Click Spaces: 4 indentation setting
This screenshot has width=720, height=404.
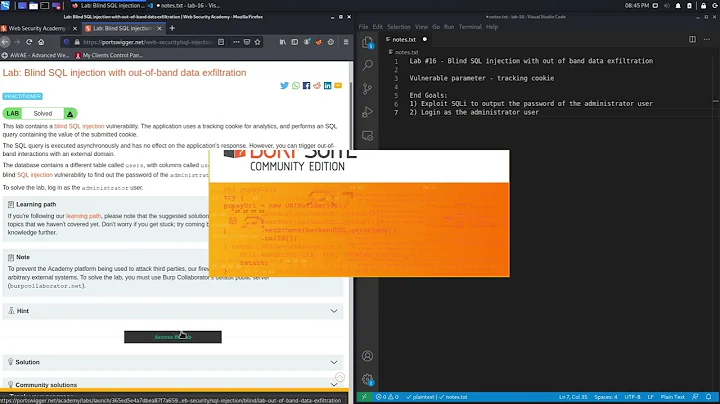coord(606,397)
